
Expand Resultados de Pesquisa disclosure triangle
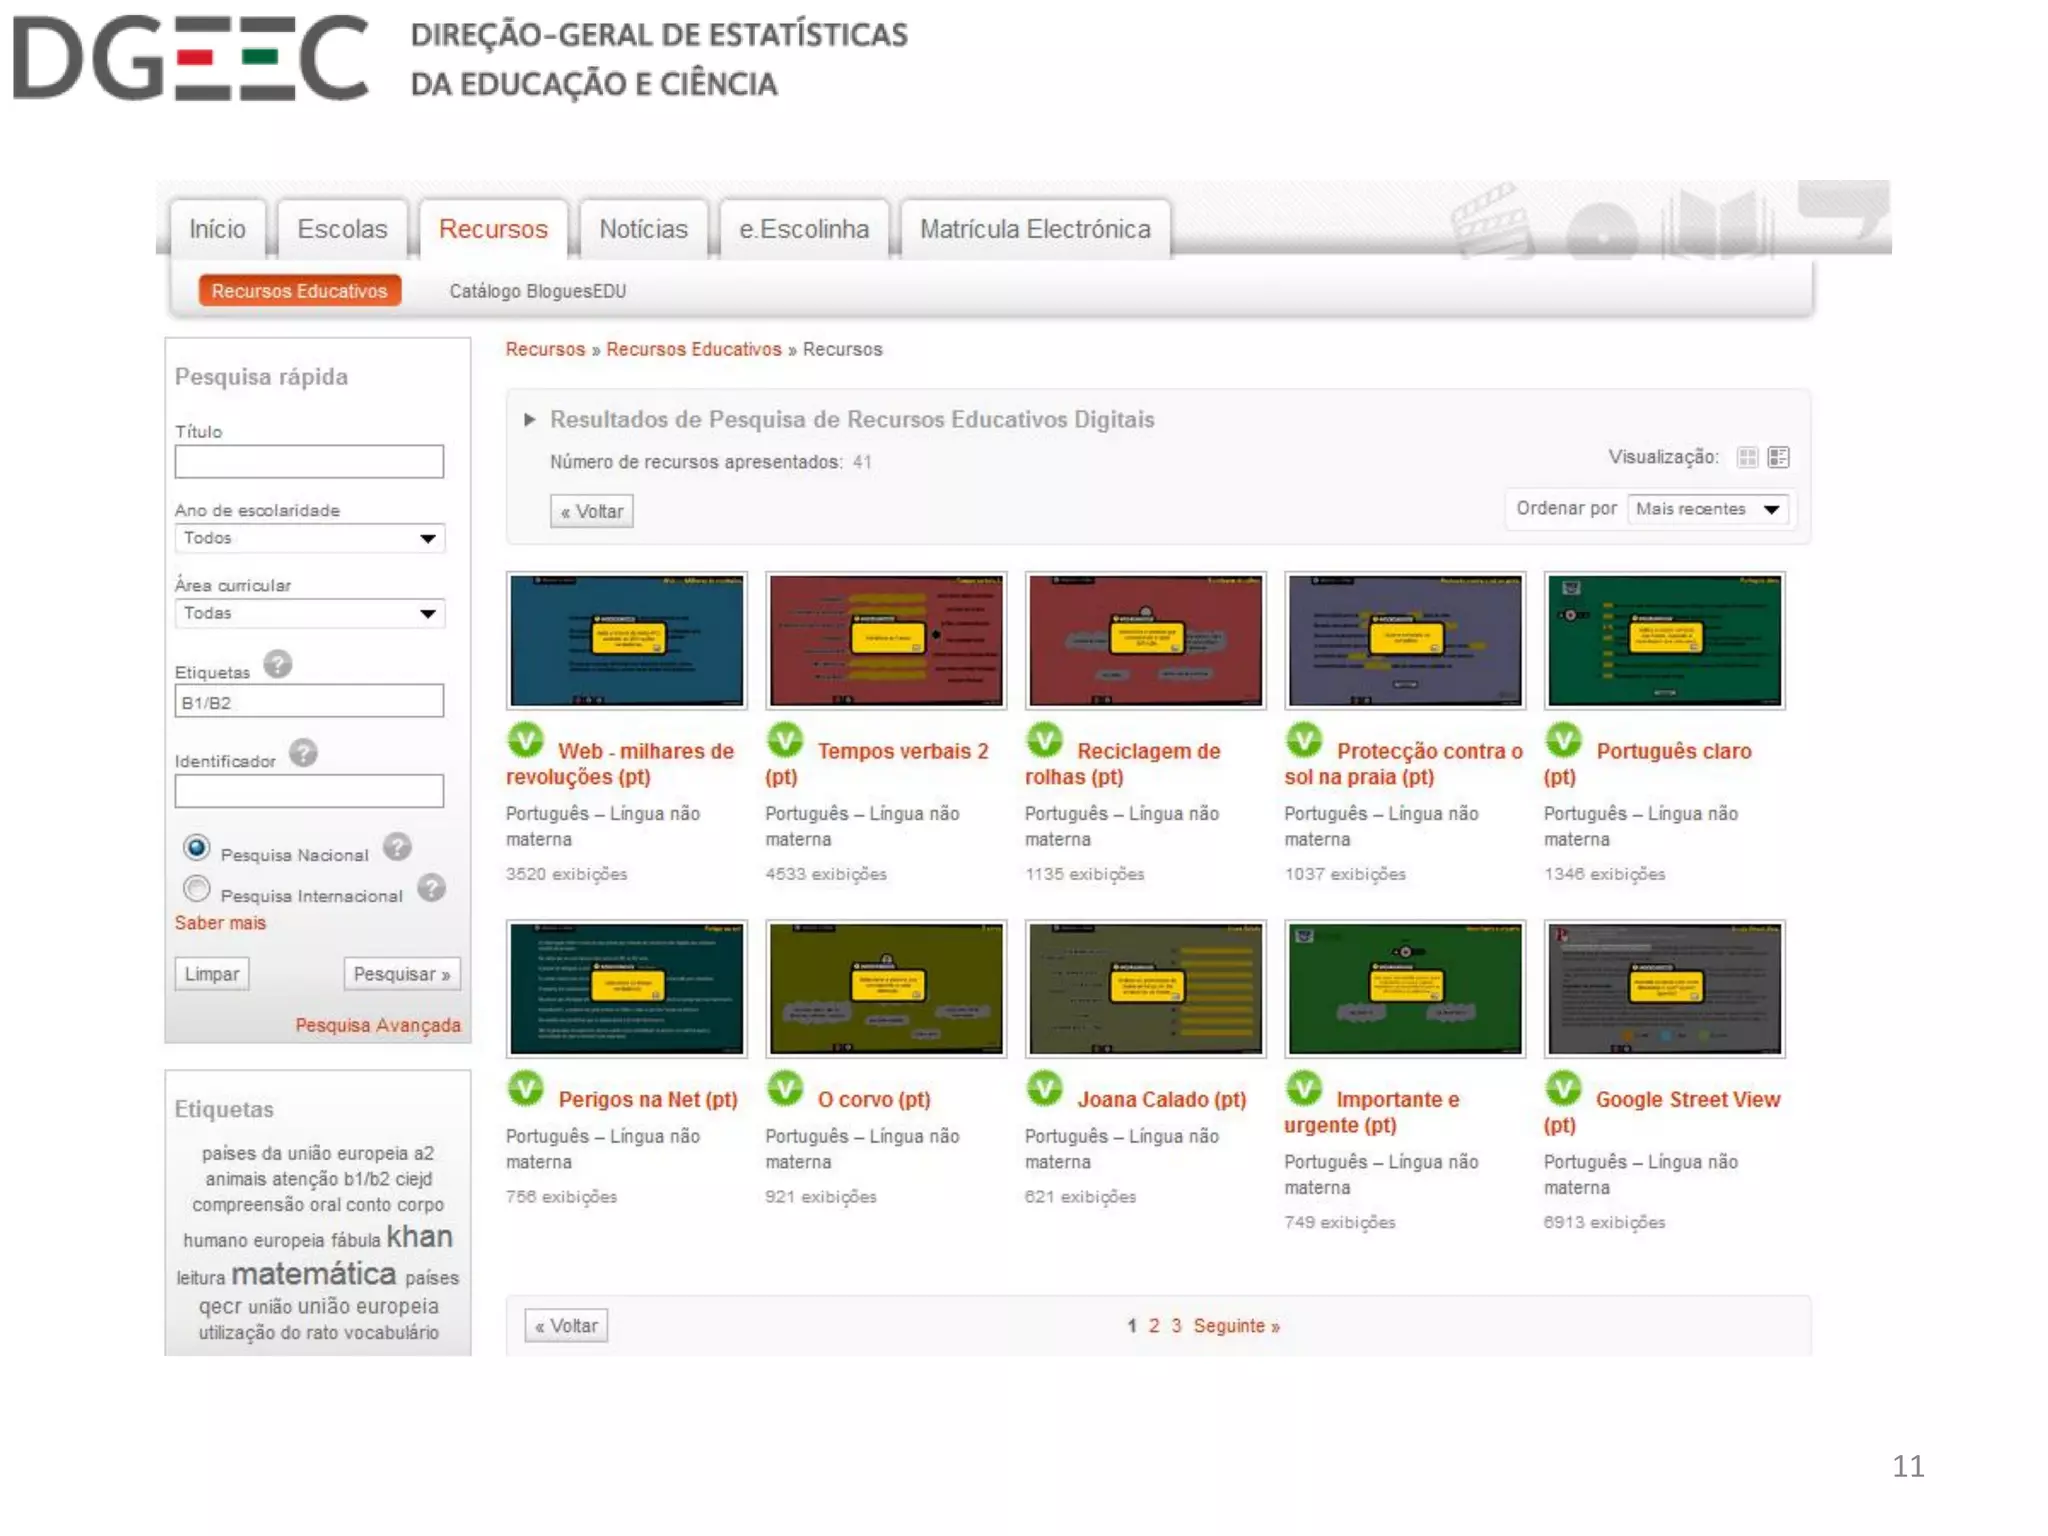(530, 420)
